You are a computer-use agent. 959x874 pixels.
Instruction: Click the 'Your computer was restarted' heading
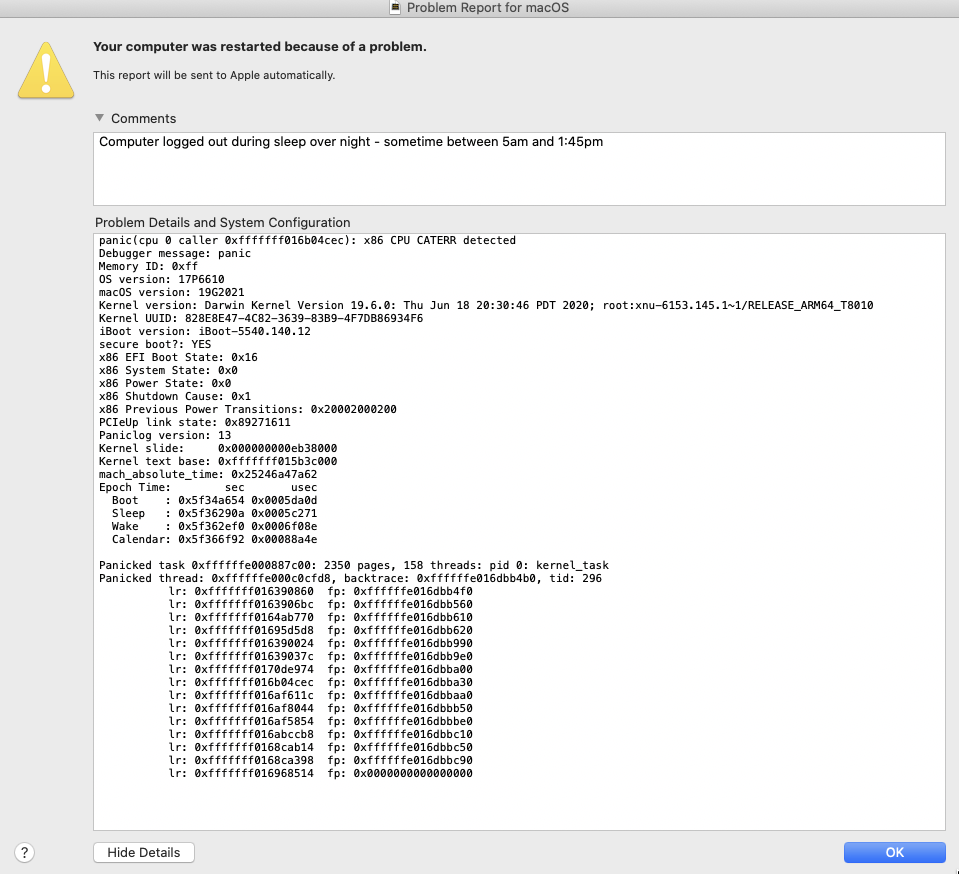tap(259, 46)
